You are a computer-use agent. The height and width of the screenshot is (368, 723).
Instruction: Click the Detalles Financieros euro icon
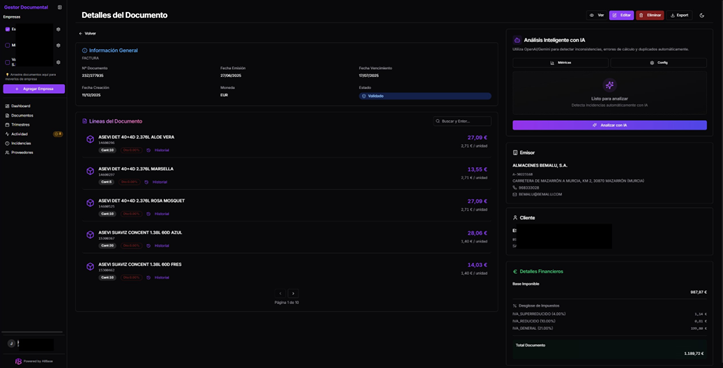(515, 272)
